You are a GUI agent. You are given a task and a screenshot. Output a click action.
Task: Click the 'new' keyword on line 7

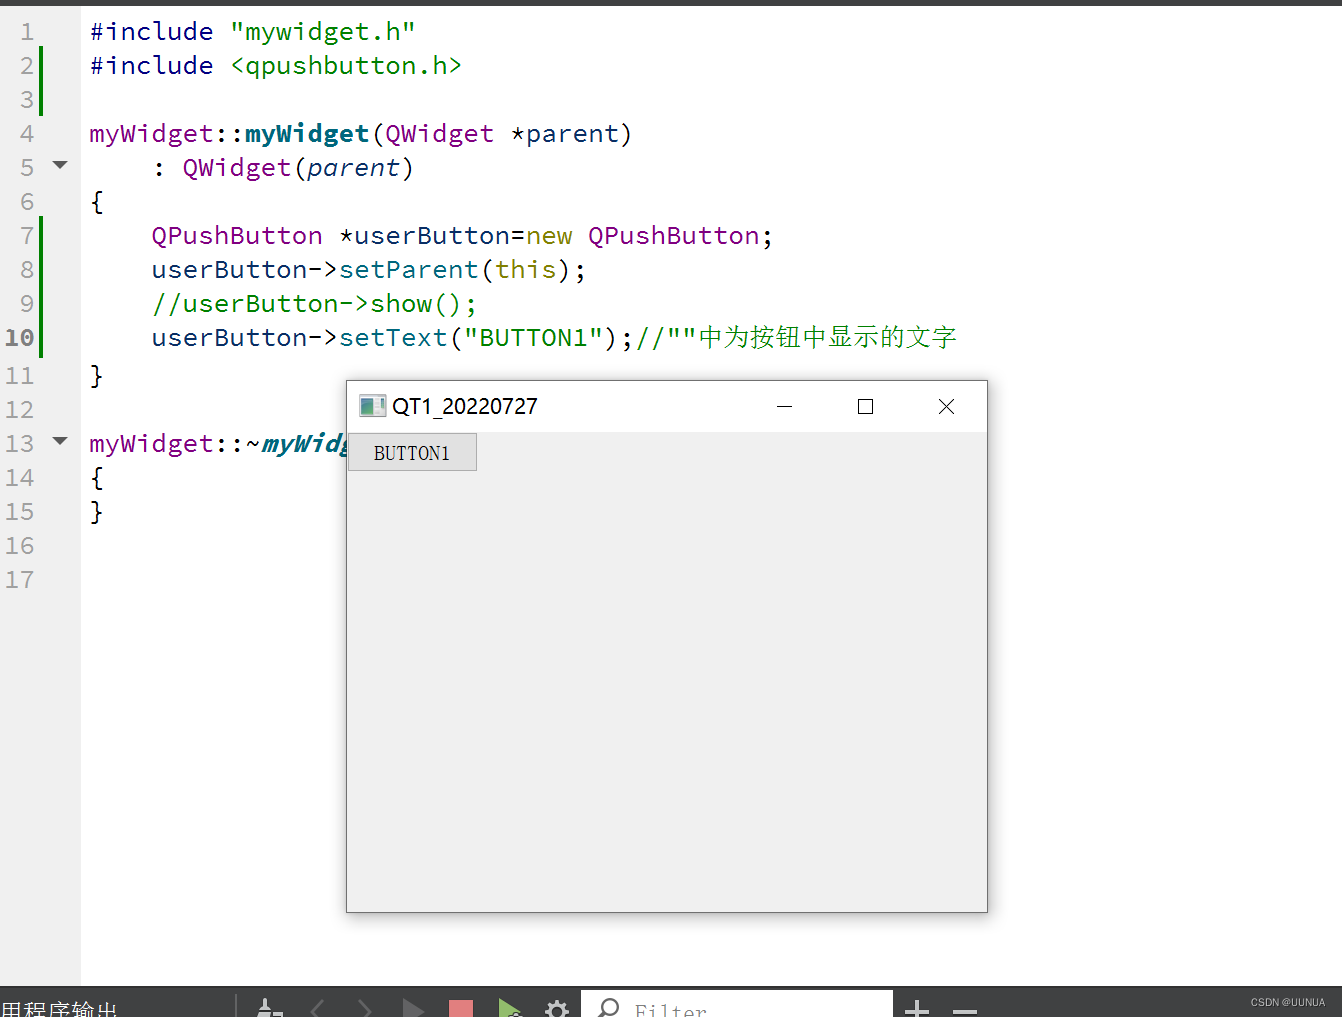(549, 236)
